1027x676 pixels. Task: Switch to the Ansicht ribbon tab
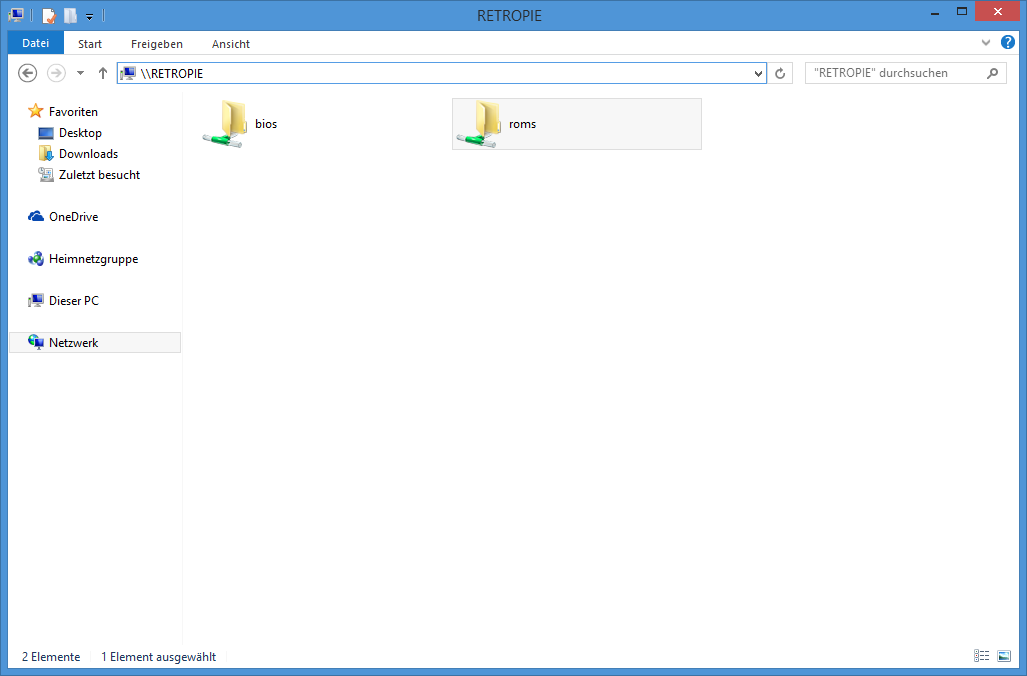coord(231,44)
